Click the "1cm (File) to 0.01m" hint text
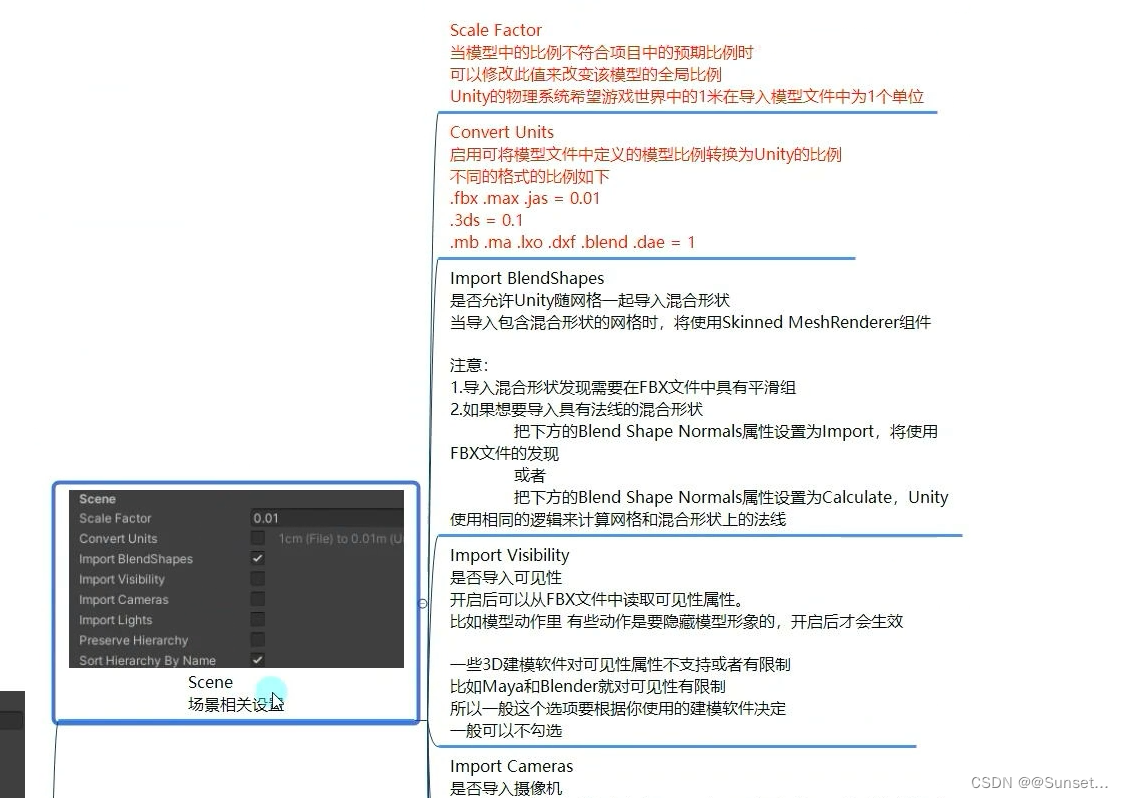Image resolution: width=1123 pixels, height=798 pixels. (341, 538)
